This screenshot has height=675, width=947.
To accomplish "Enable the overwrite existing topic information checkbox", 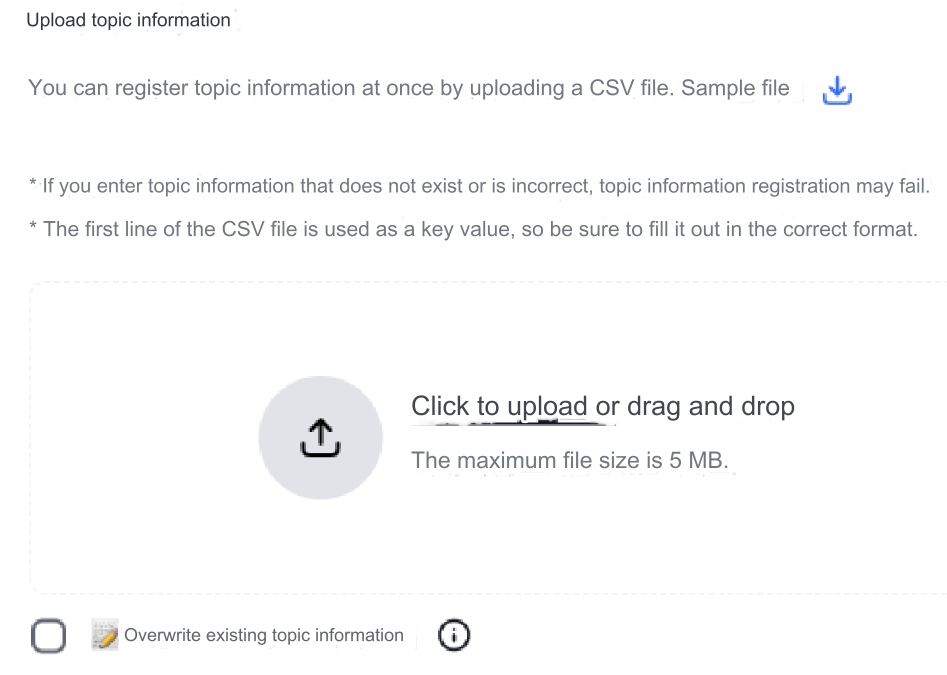I will pyautogui.click(x=49, y=636).
